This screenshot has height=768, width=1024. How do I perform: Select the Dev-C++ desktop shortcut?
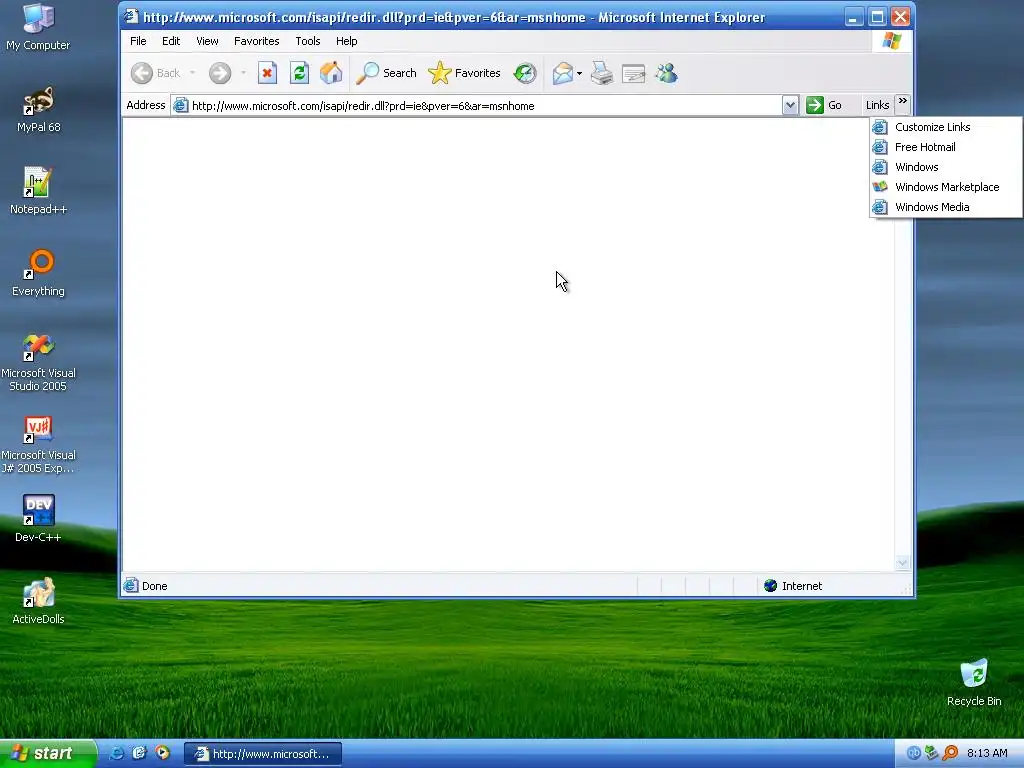pyautogui.click(x=38, y=519)
